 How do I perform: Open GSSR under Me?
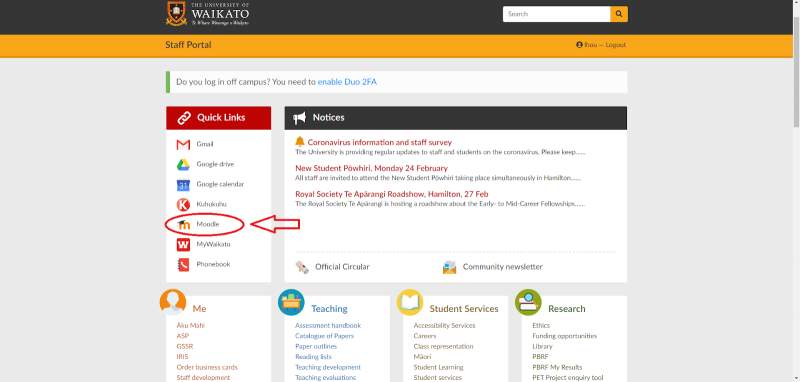(x=185, y=346)
